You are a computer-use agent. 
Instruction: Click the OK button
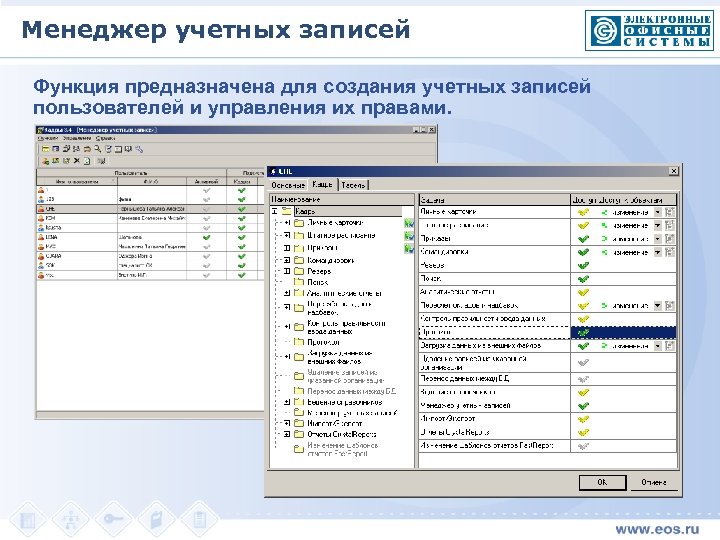[602, 482]
